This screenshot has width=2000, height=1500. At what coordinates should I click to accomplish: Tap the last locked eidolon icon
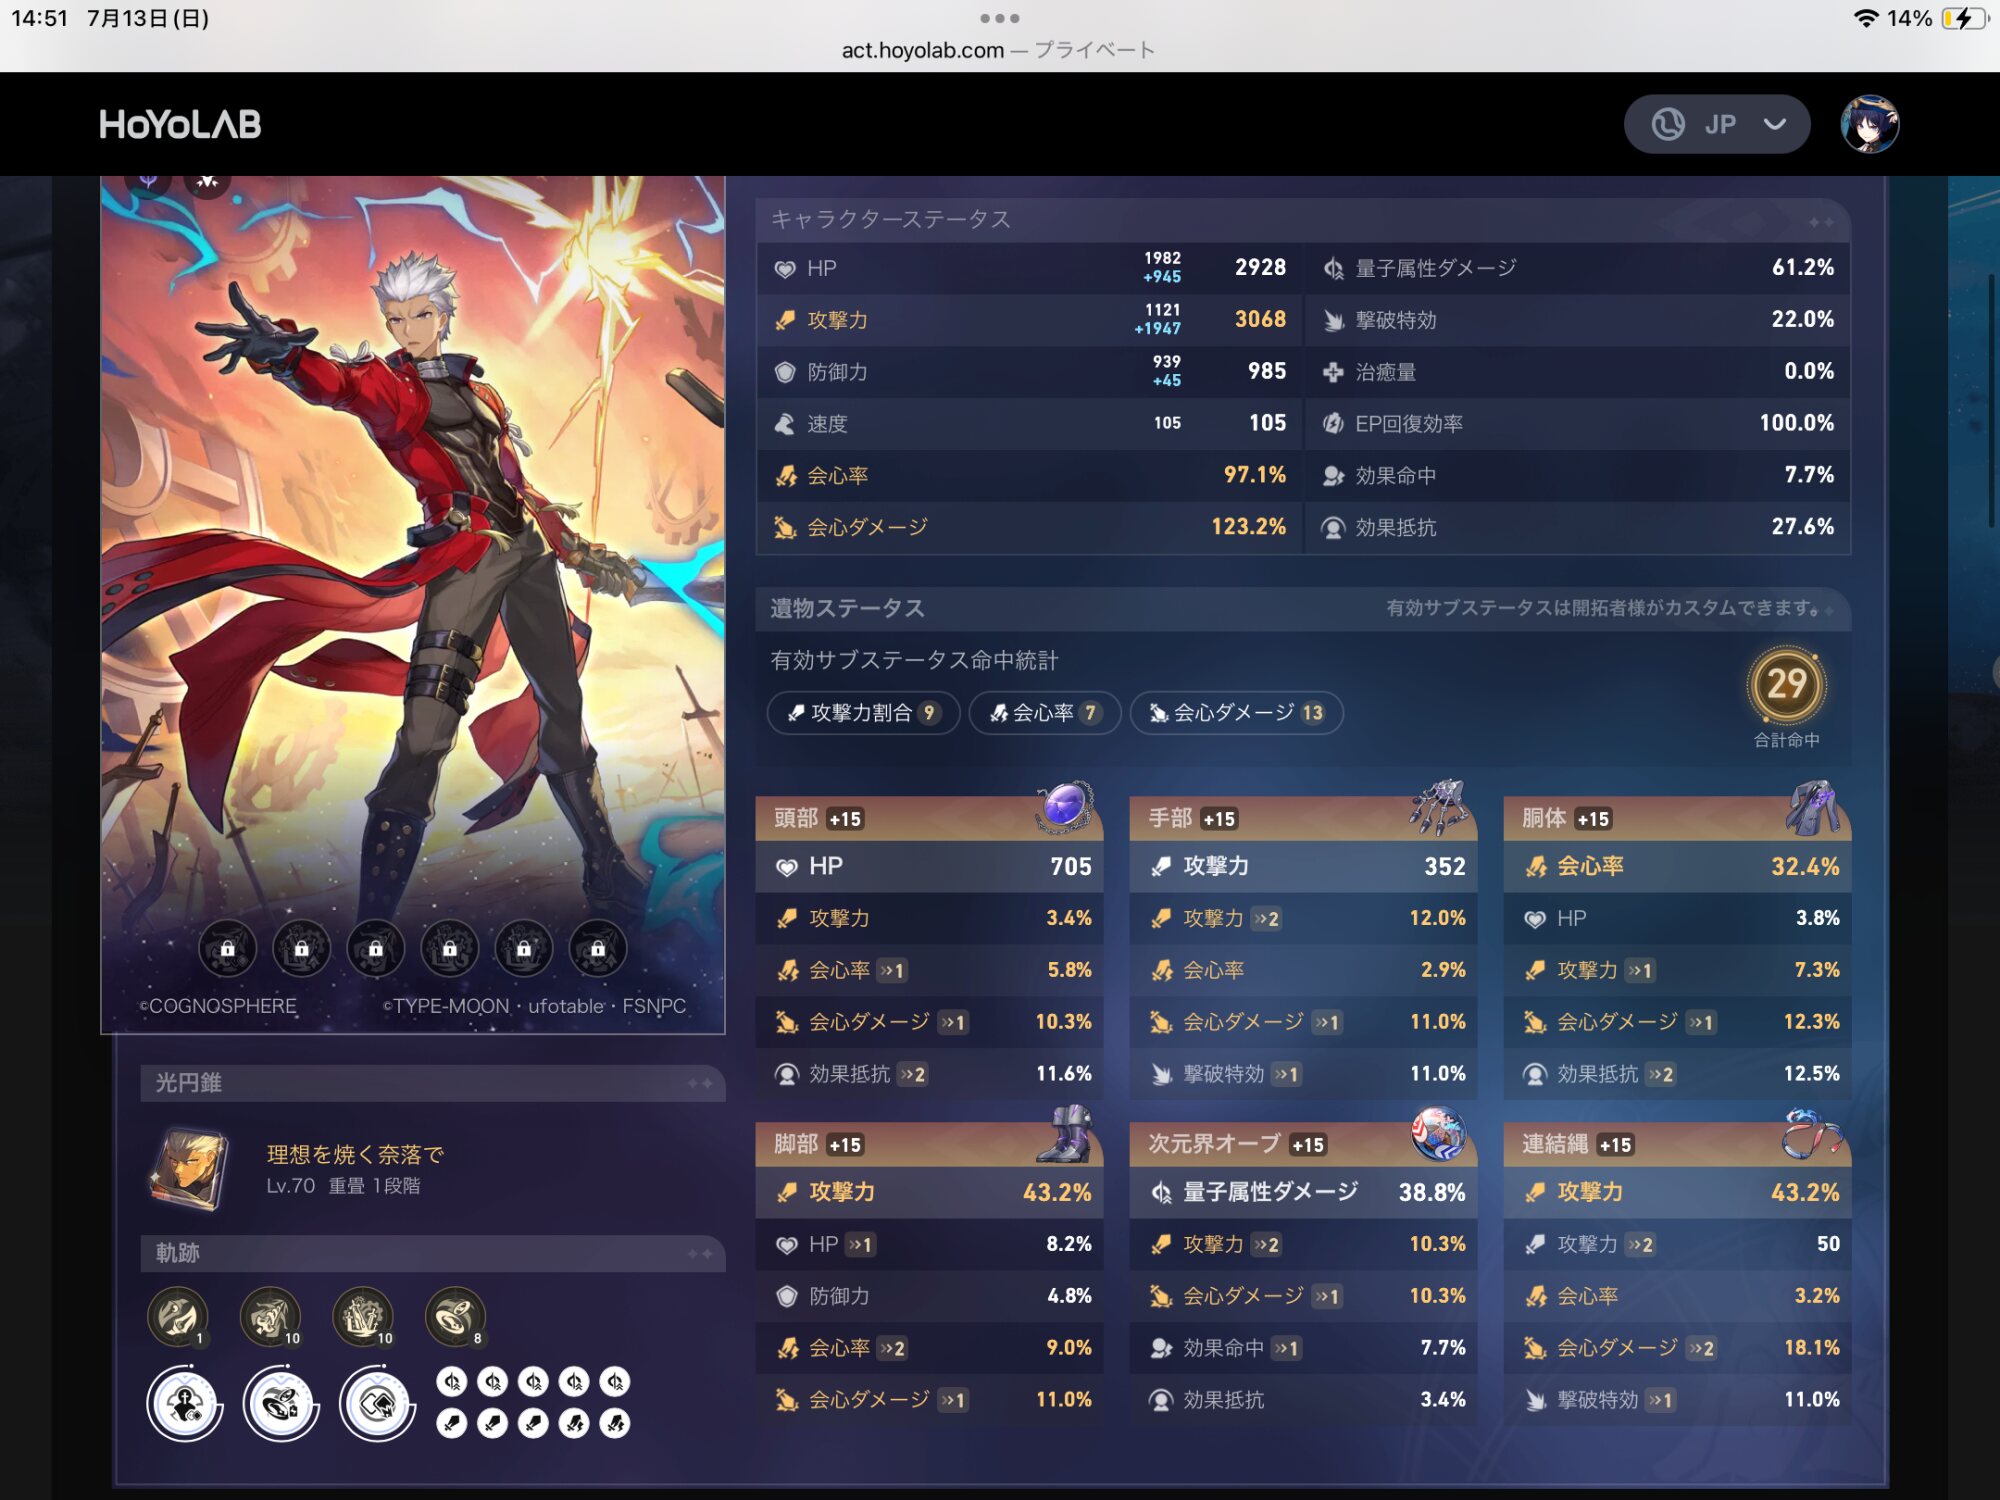click(597, 948)
